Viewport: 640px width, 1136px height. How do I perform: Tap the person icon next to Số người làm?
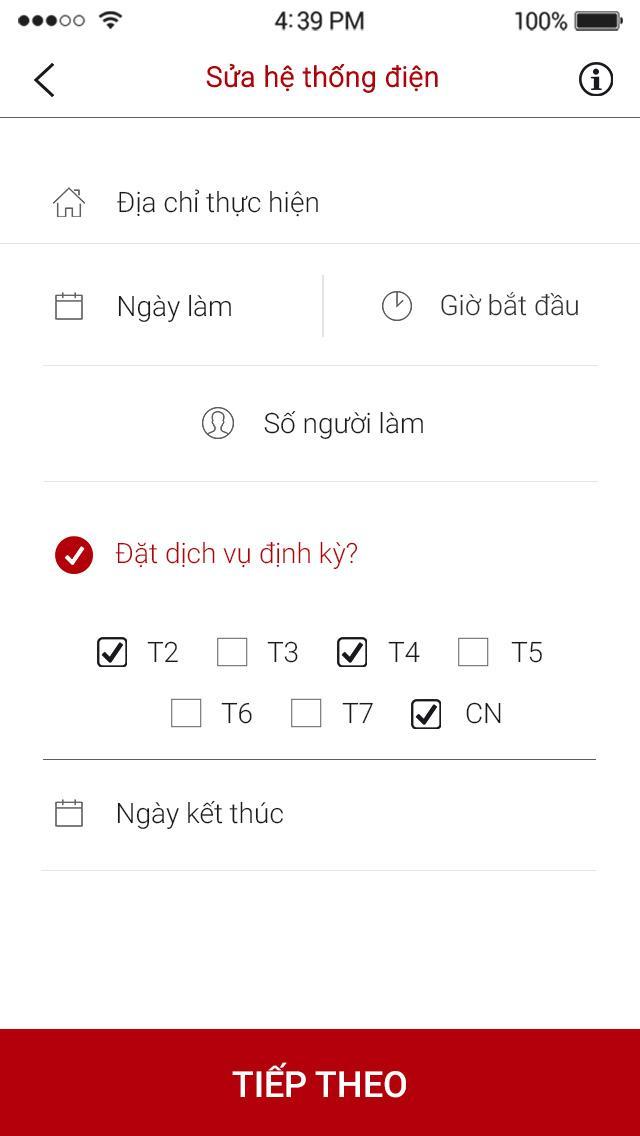click(x=218, y=422)
